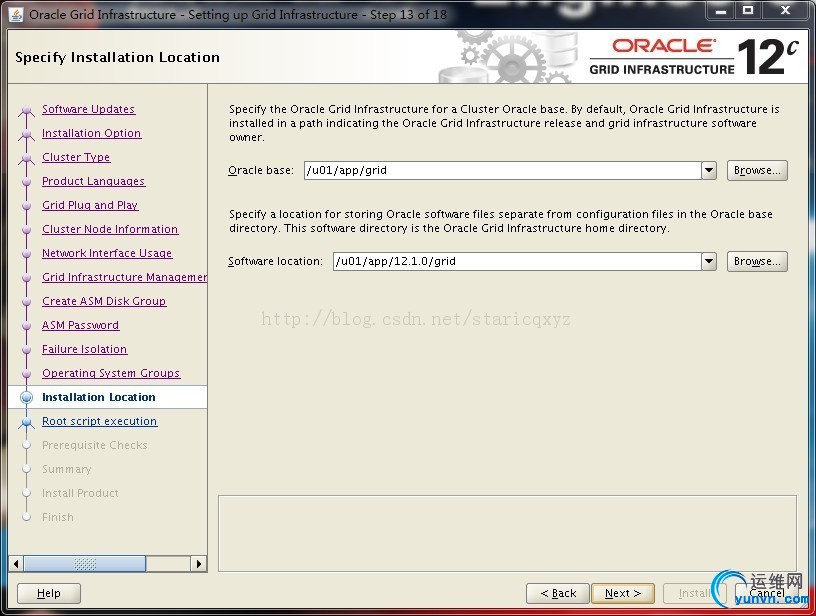
Task: Open the Network Interface Usage step
Action: coord(107,253)
